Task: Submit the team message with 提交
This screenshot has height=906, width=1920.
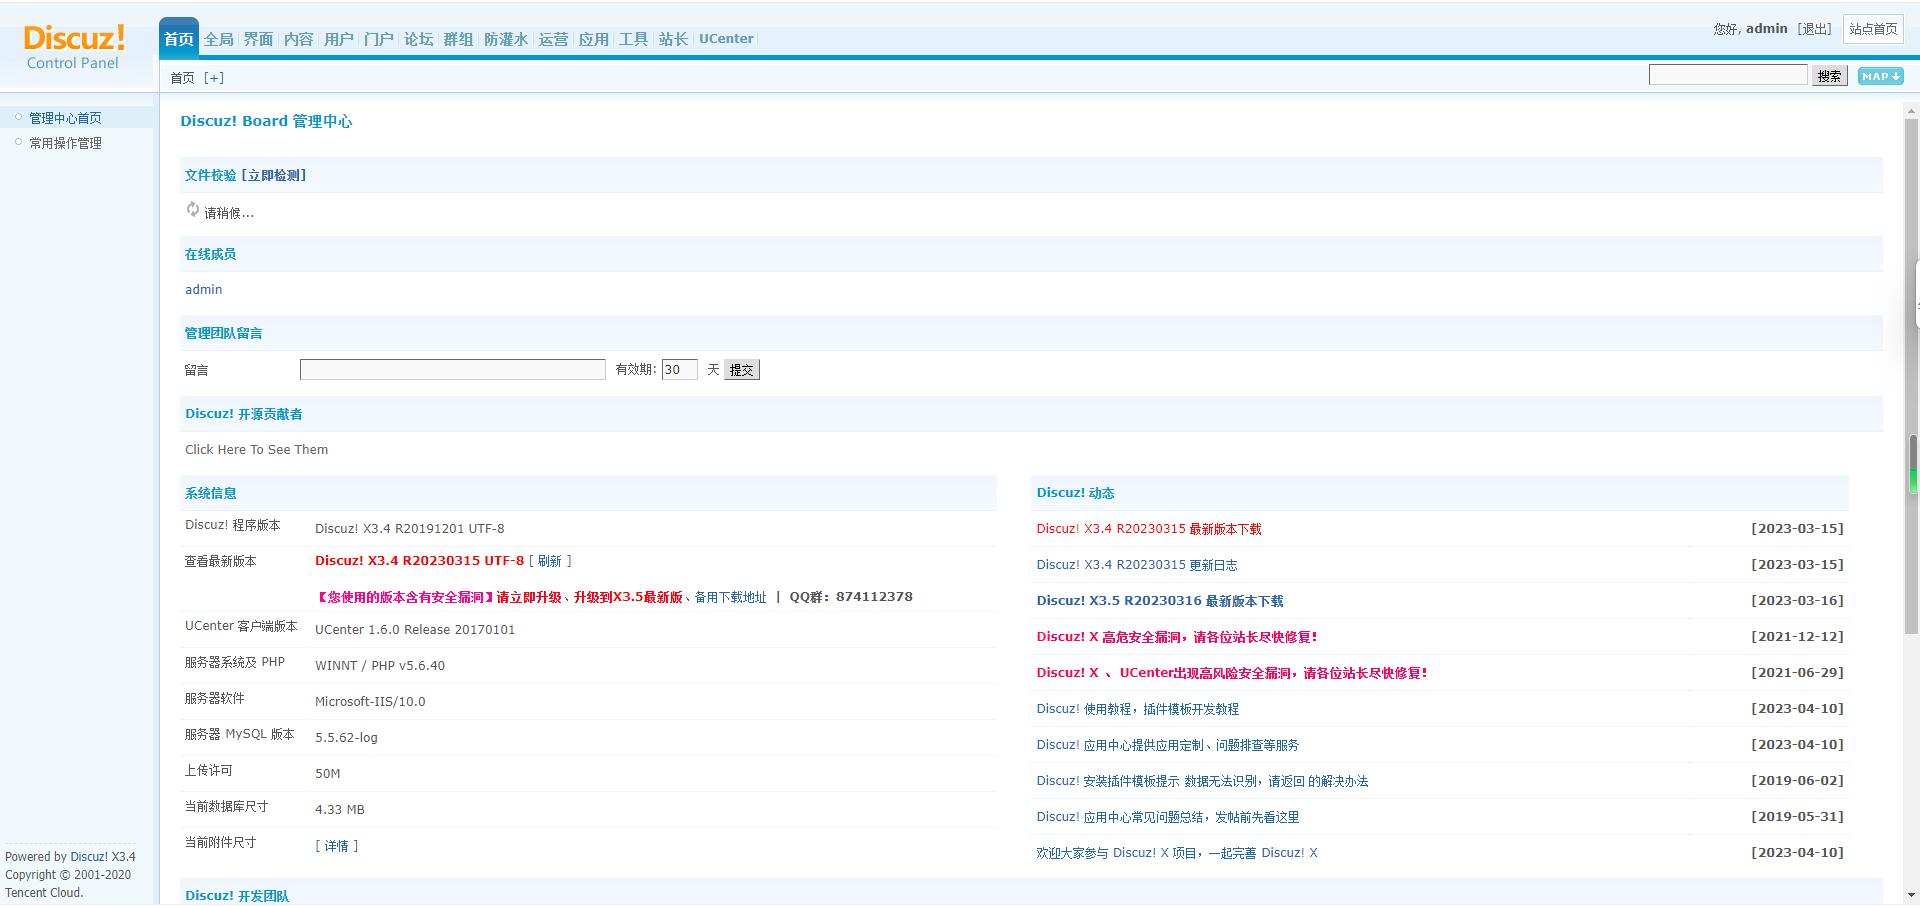Action: [x=742, y=370]
